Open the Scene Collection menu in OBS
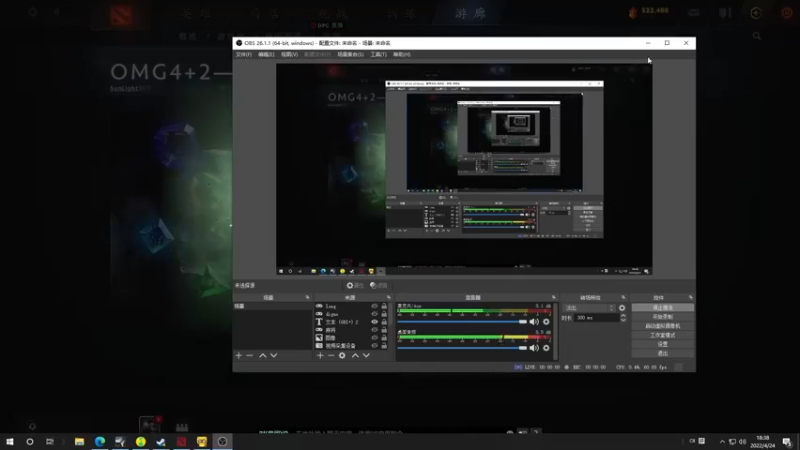The width and height of the screenshot is (800, 450). coord(351,55)
